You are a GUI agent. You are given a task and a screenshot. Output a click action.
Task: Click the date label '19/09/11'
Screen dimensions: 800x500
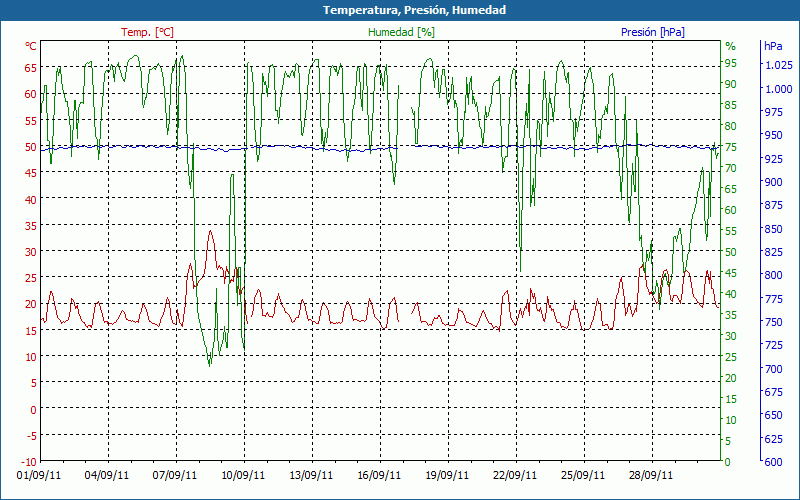coord(447,475)
